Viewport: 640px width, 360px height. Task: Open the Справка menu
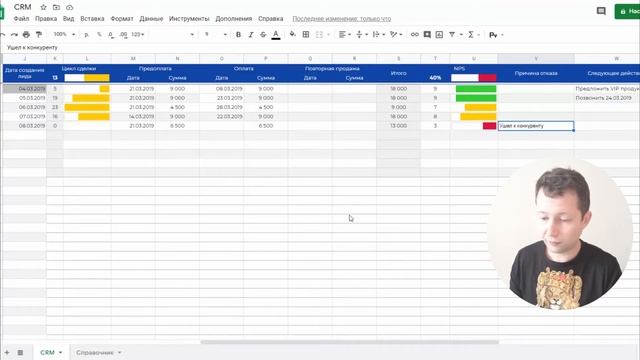click(x=271, y=19)
